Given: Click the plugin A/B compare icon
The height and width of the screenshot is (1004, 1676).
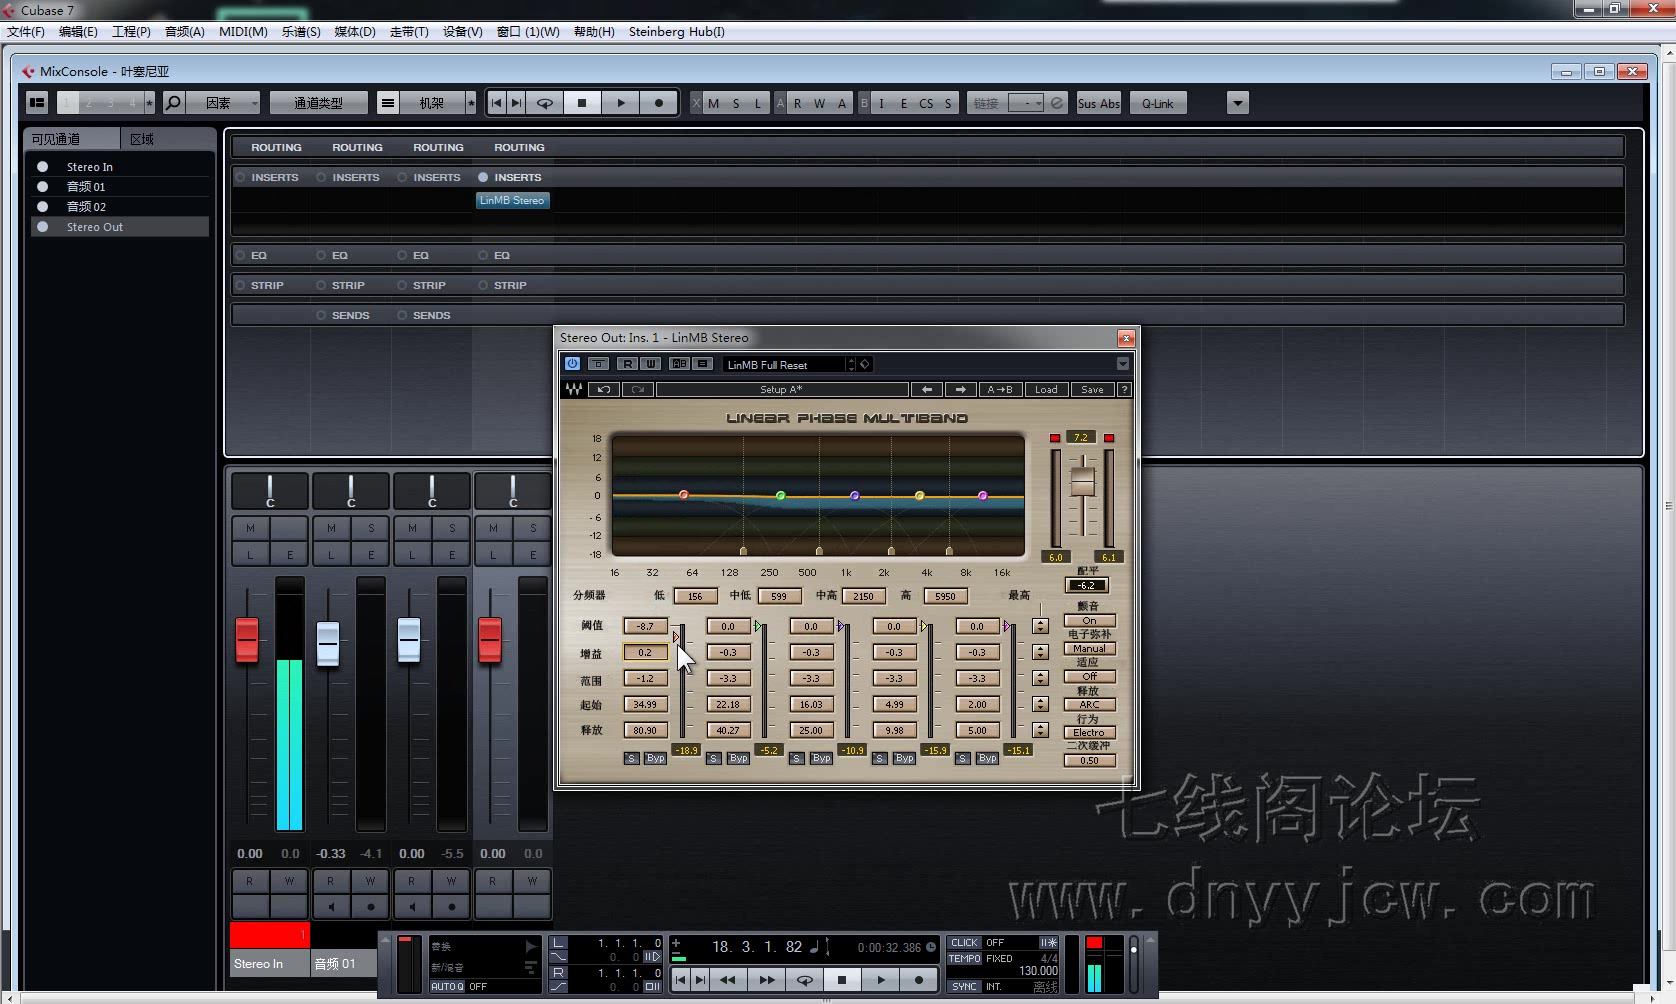Looking at the screenshot, I should [679, 364].
